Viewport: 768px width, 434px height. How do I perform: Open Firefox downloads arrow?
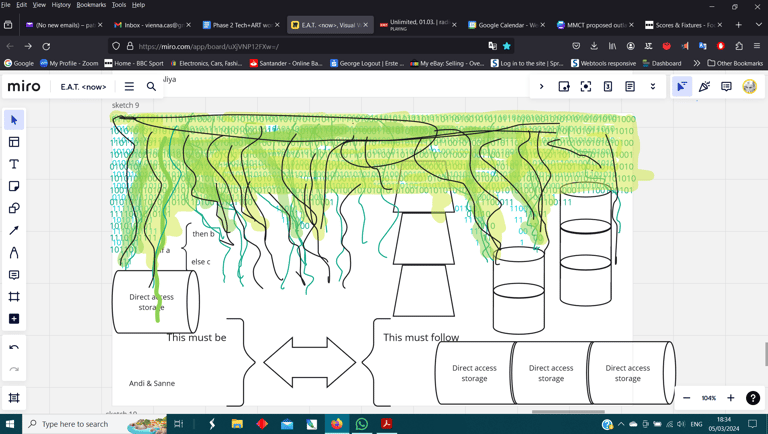[594, 46]
